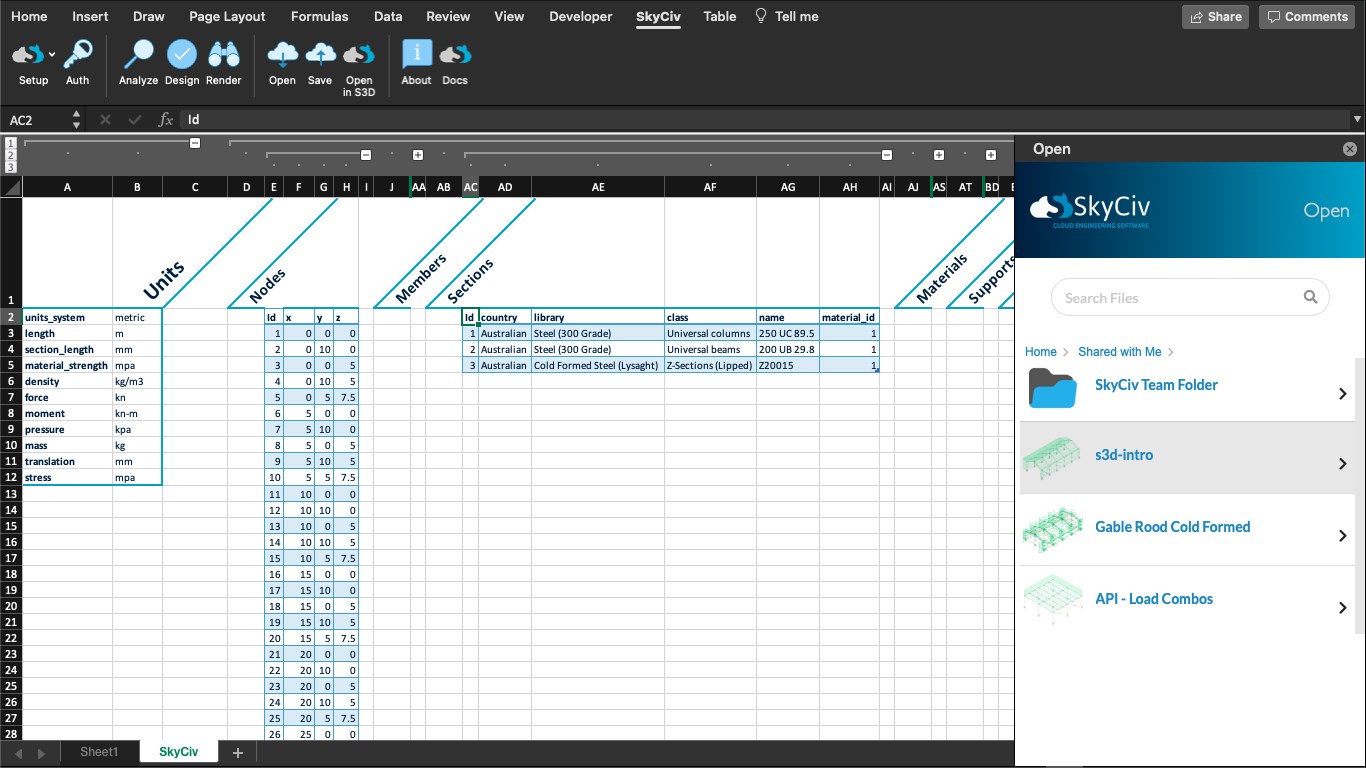Viewport: 1366px width, 768px height.
Task: Click the Shared with Me breadcrumb
Action: (x=1120, y=351)
